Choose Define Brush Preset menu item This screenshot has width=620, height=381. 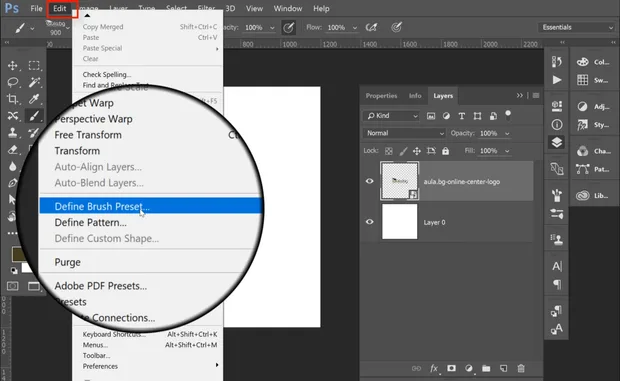tap(150, 206)
